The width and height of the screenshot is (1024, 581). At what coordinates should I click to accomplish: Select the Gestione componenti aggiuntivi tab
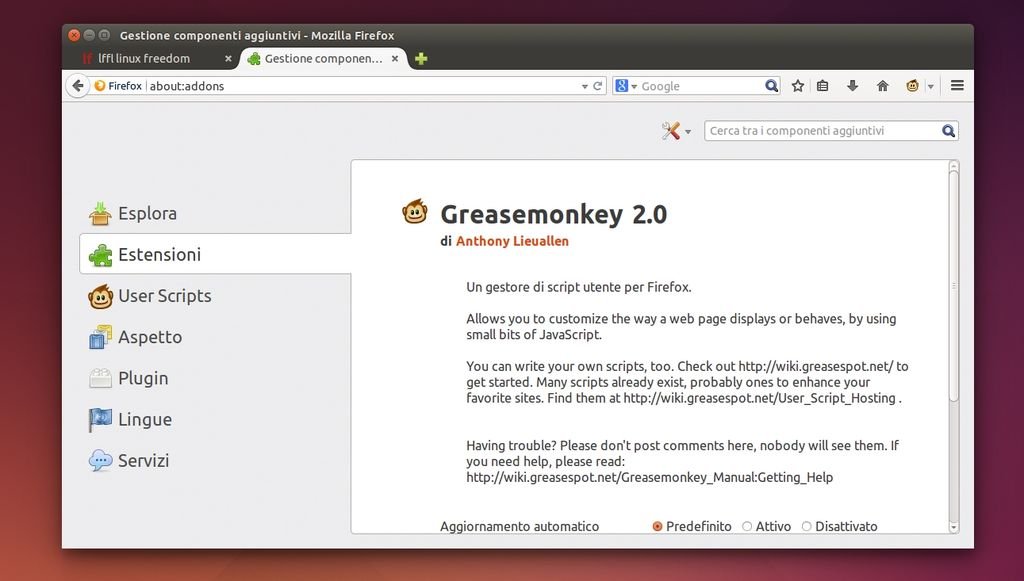pos(323,58)
